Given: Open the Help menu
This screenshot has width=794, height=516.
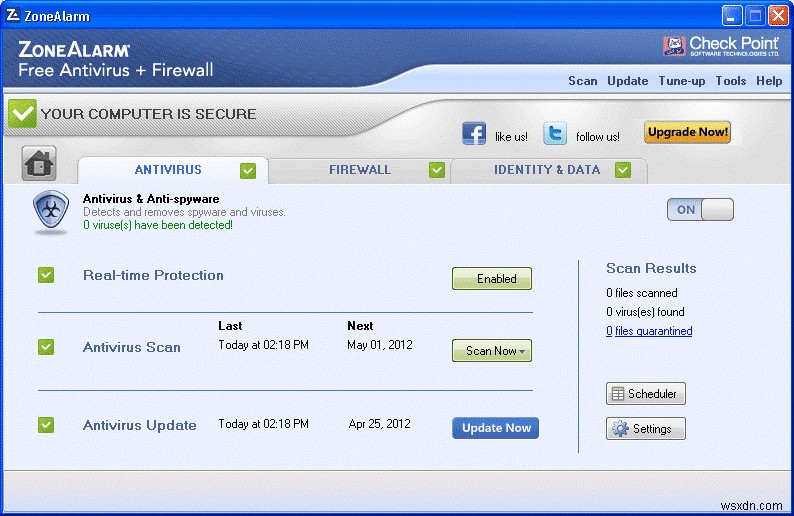Looking at the screenshot, I should point(769,81).
